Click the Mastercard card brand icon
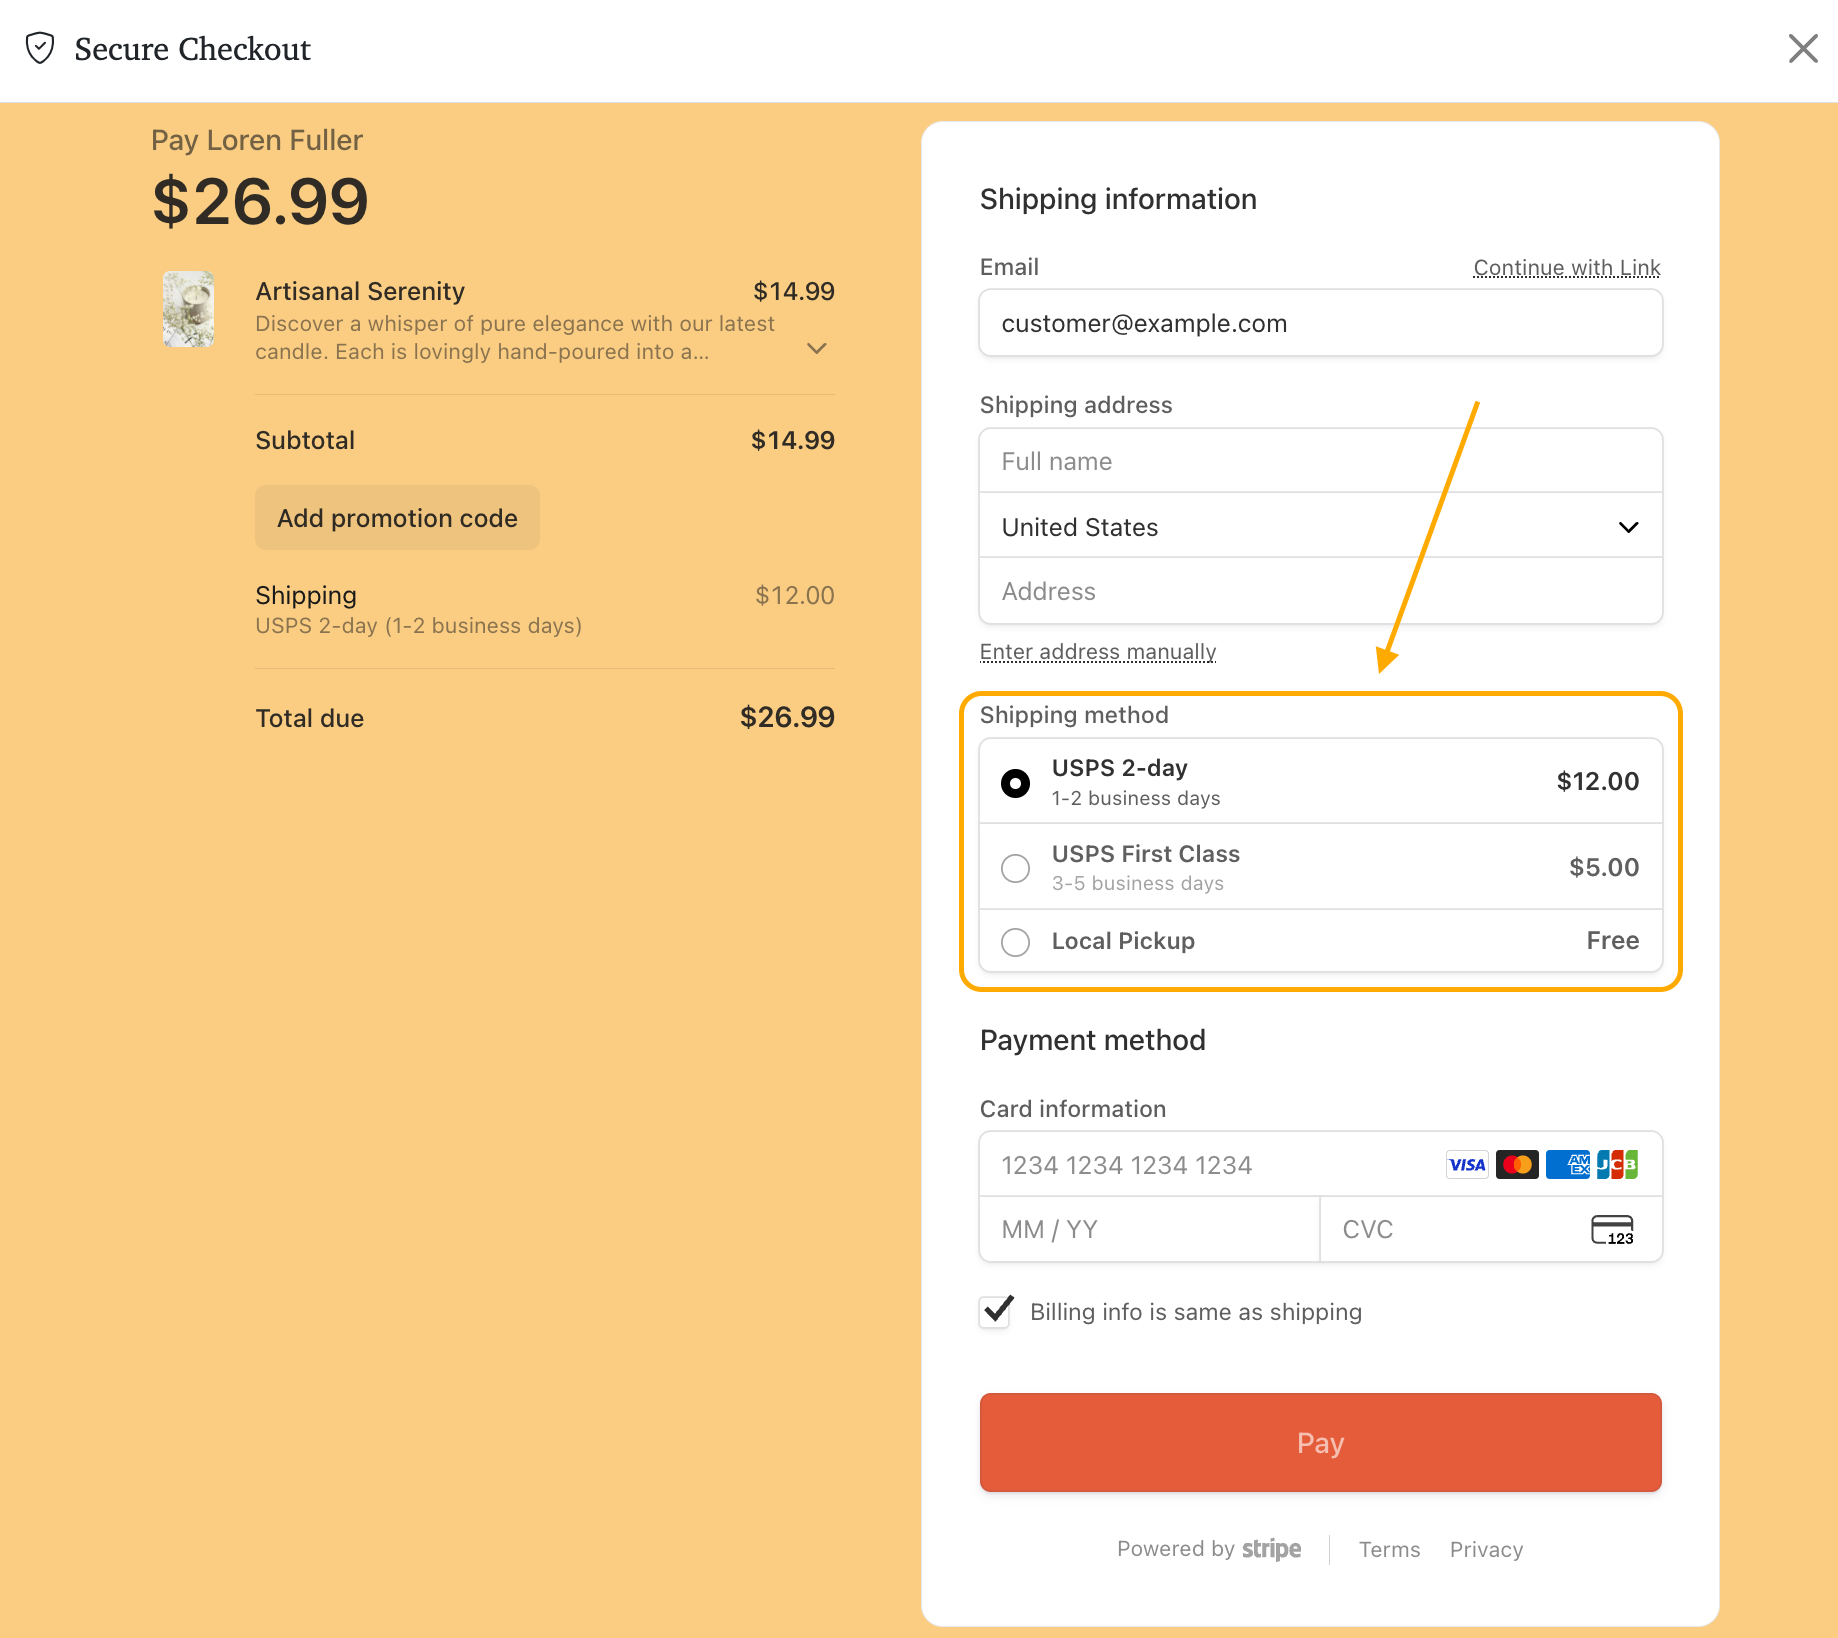 point(1517,1164)
